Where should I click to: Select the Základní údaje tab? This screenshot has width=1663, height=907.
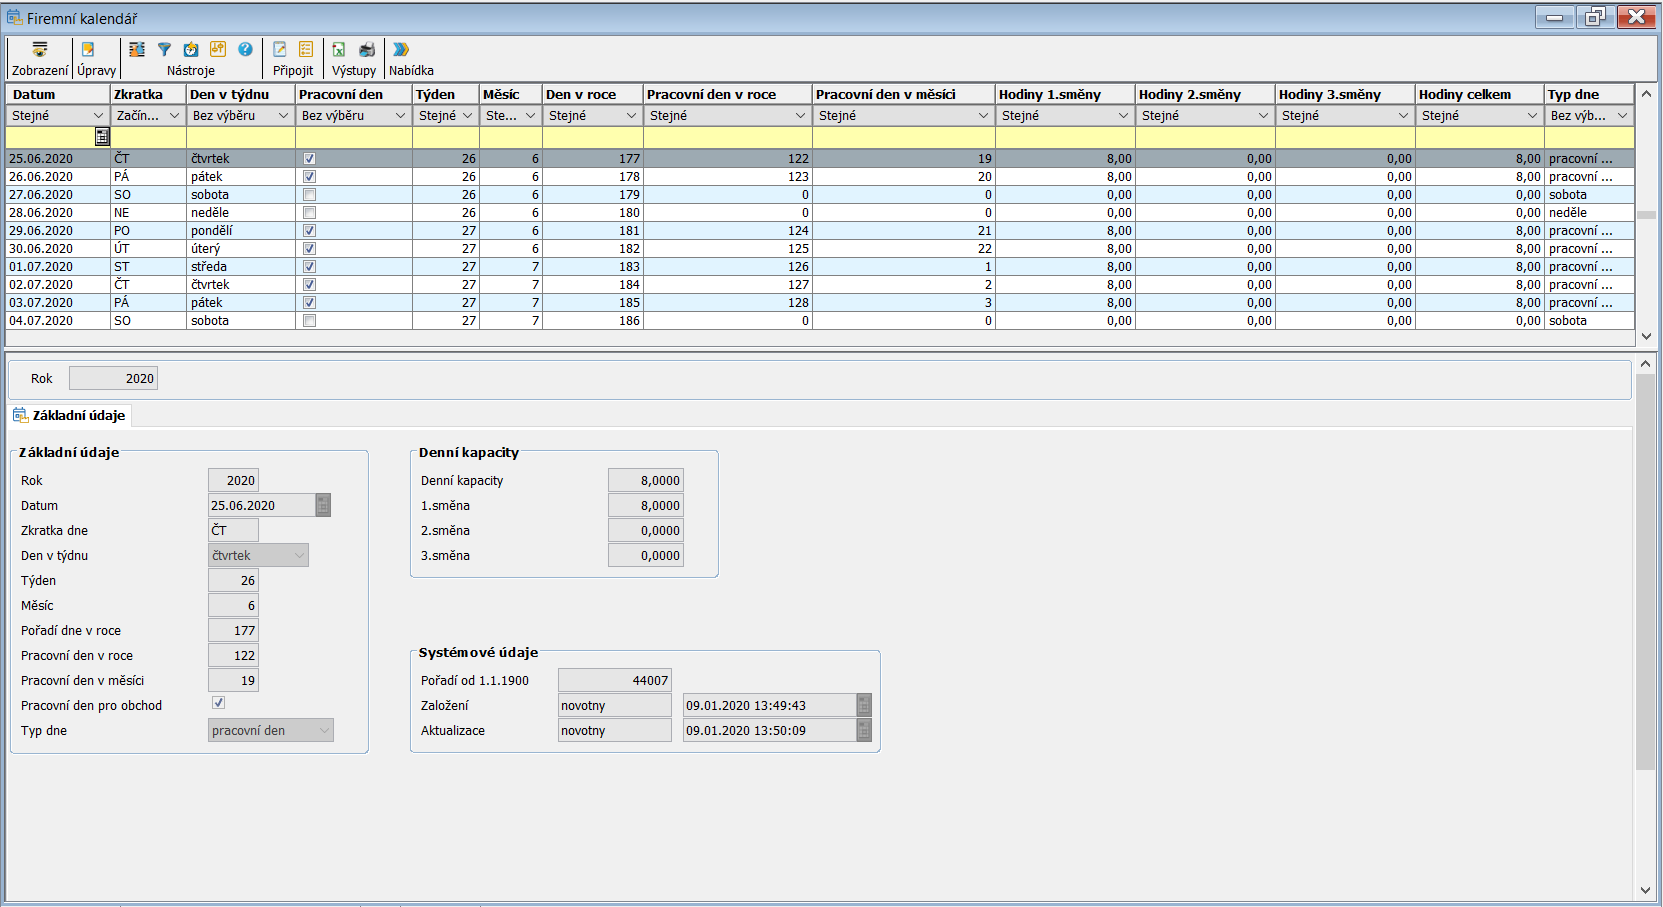[x=70, y=415]
